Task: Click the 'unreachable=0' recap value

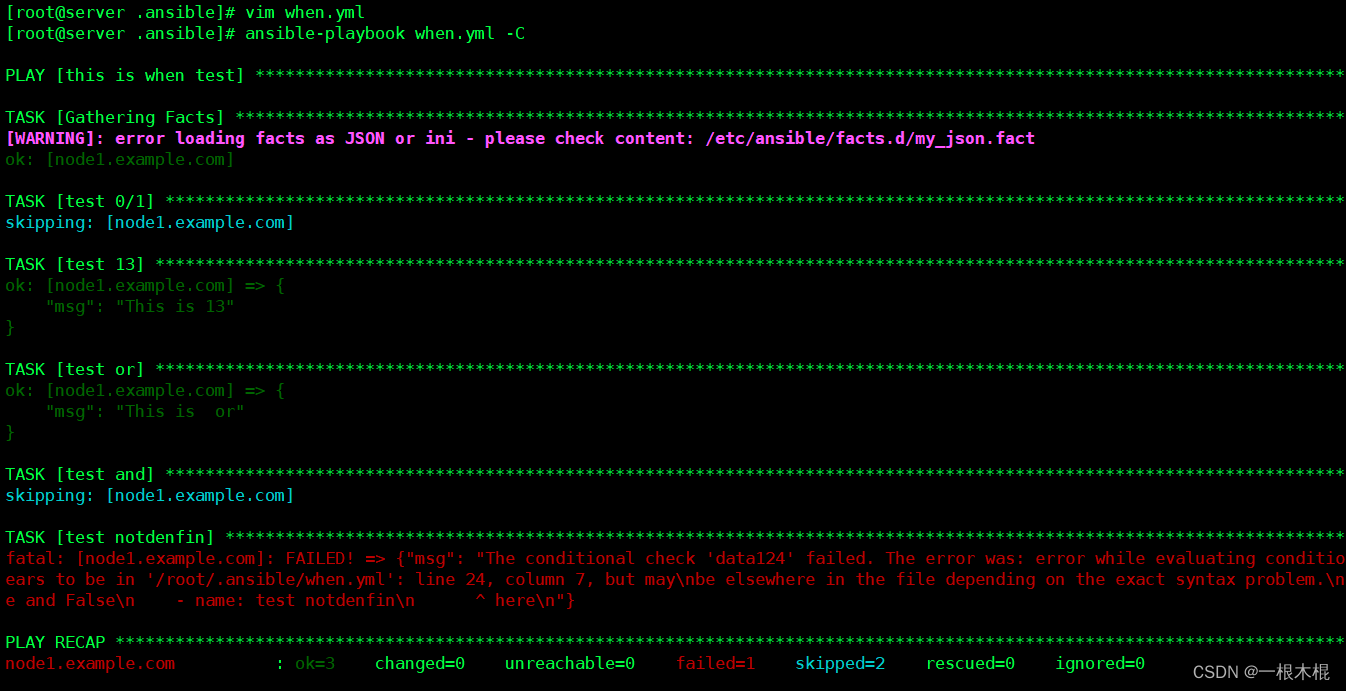Action: point(570,663)
